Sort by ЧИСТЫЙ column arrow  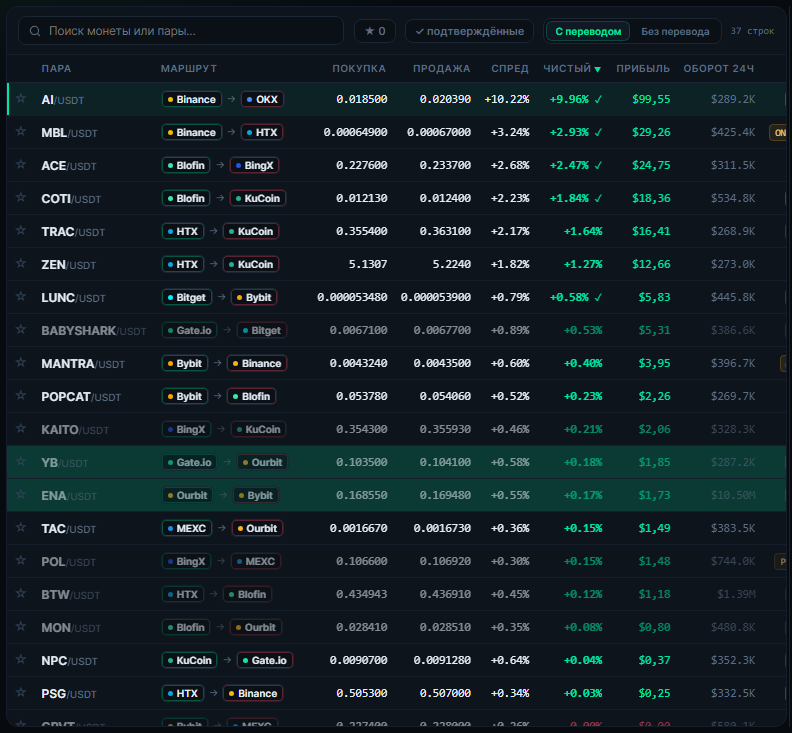click(598, 69)
